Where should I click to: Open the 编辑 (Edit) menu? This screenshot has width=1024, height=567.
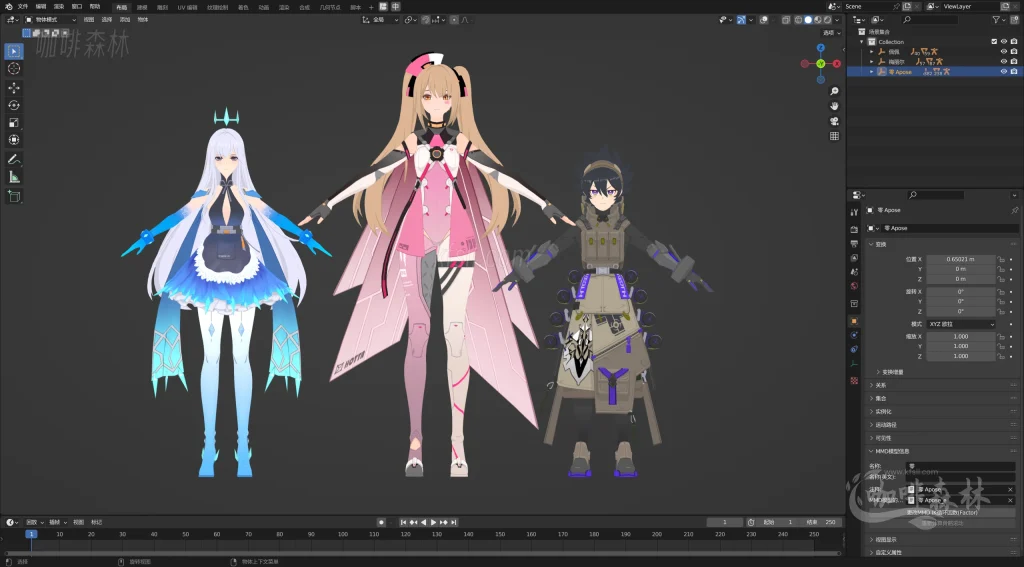coord(40,7)
